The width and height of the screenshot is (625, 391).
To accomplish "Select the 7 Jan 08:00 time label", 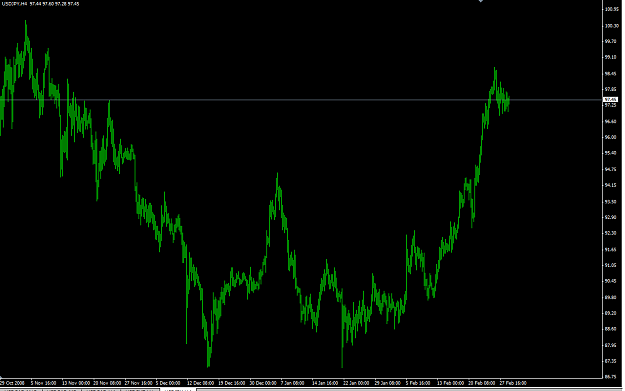I will tap(293, 383).
